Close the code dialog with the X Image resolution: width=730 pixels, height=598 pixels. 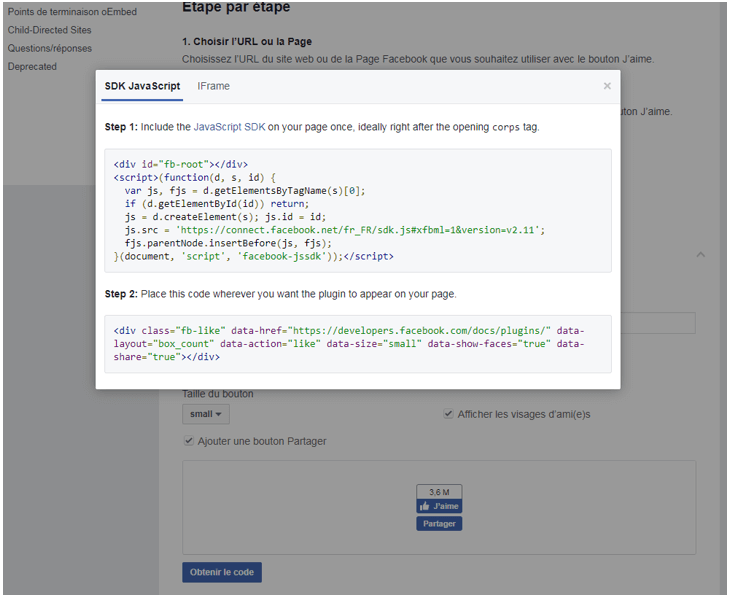pos(607,86)
